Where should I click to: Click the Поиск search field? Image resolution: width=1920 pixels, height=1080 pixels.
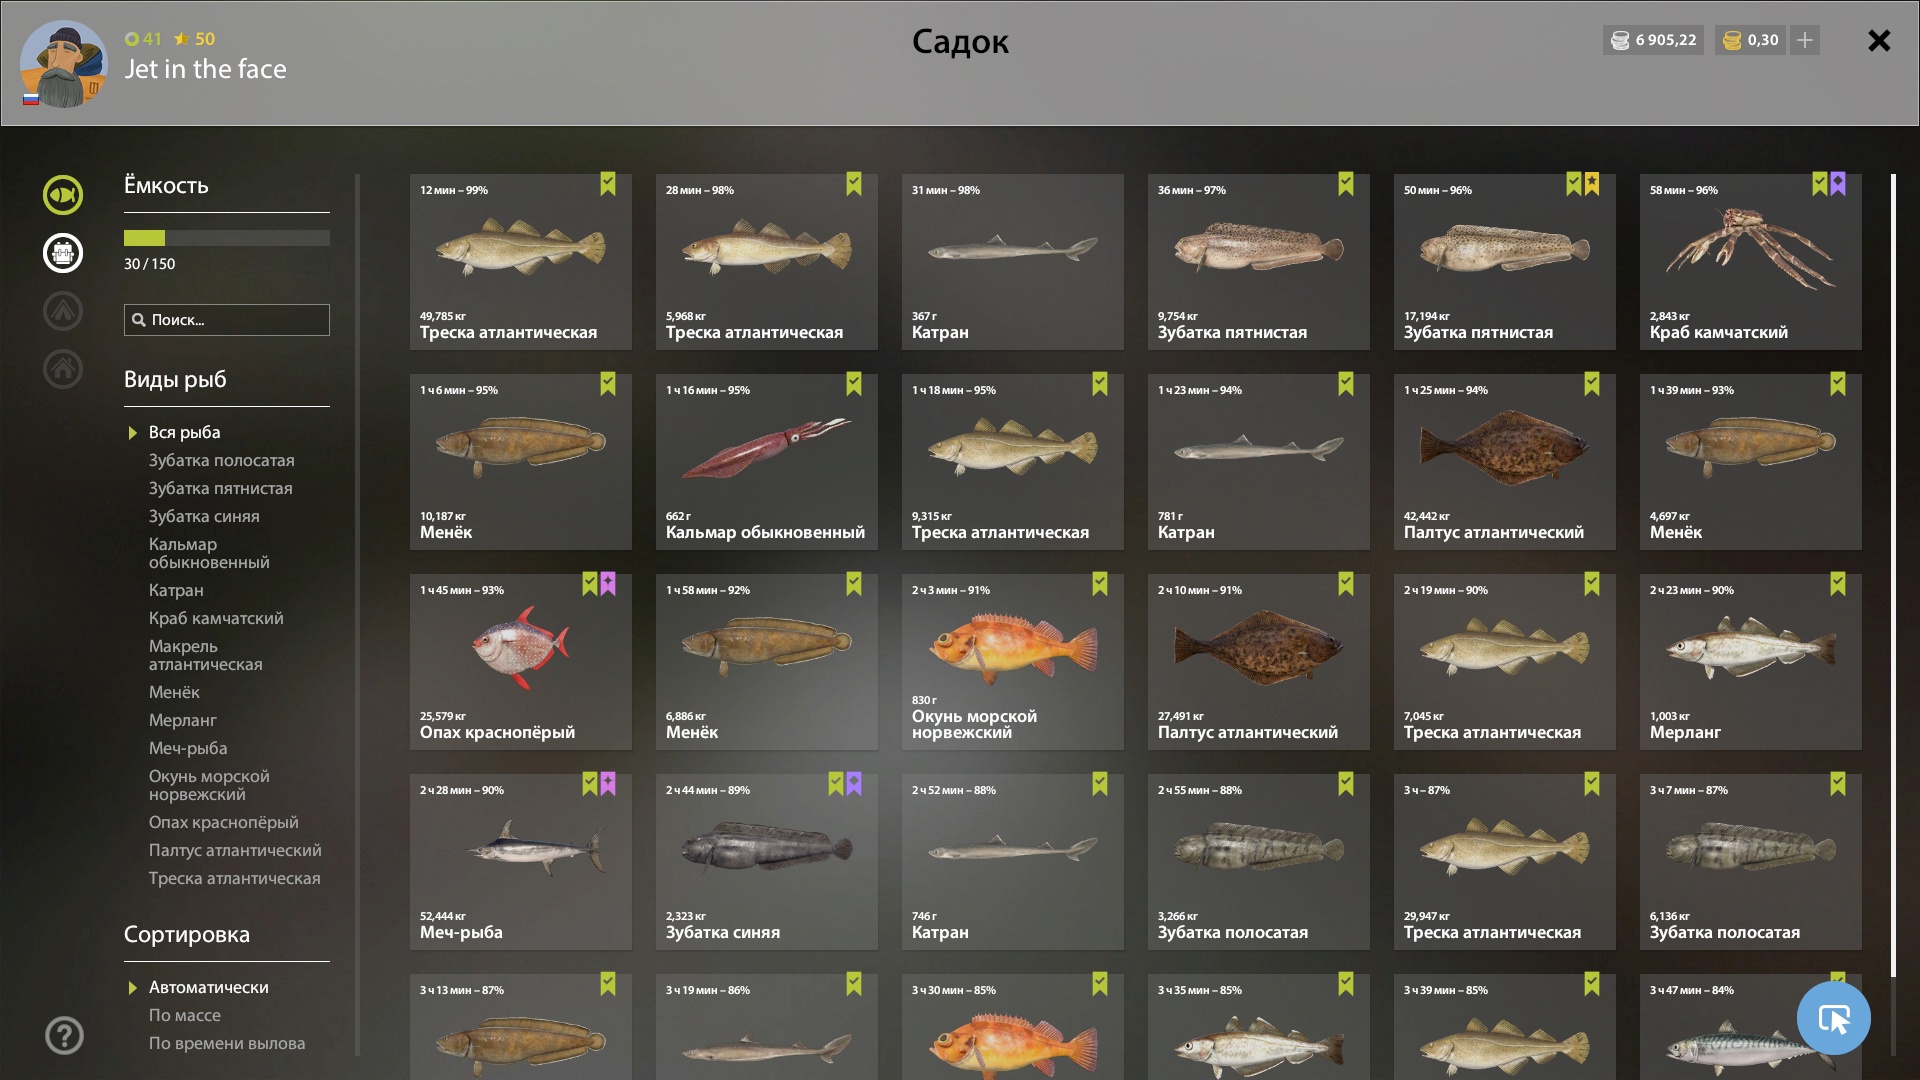[227, 320]
